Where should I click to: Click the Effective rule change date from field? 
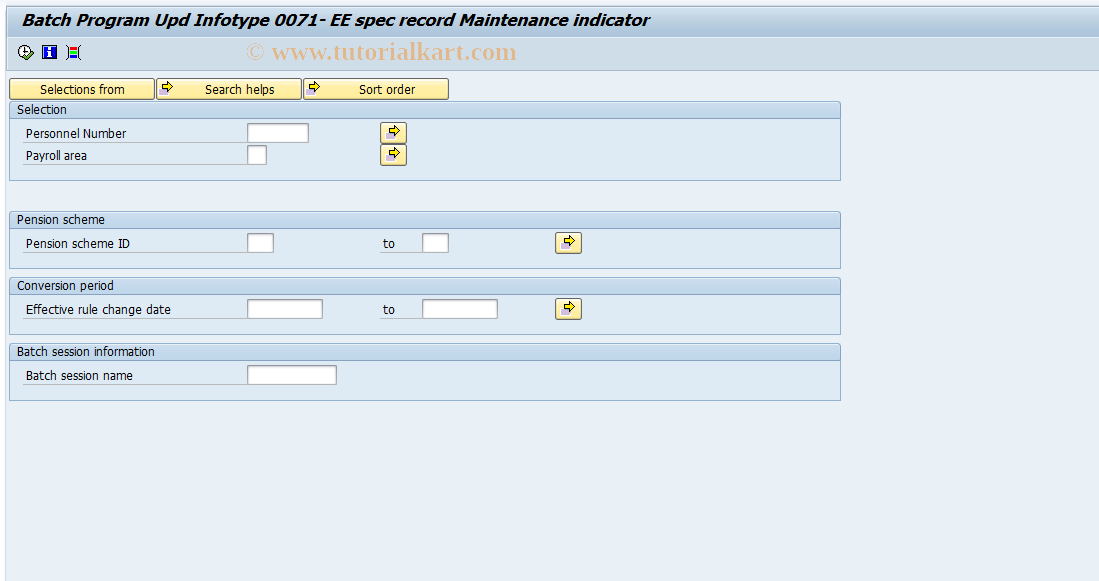pyautogui.click(x=285, y=309)
